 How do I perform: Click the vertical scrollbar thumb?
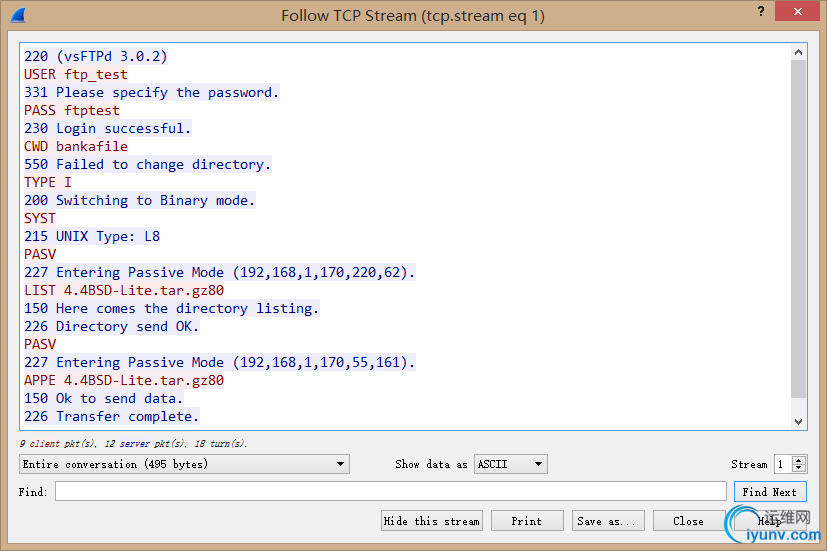(x=799, y=229)
